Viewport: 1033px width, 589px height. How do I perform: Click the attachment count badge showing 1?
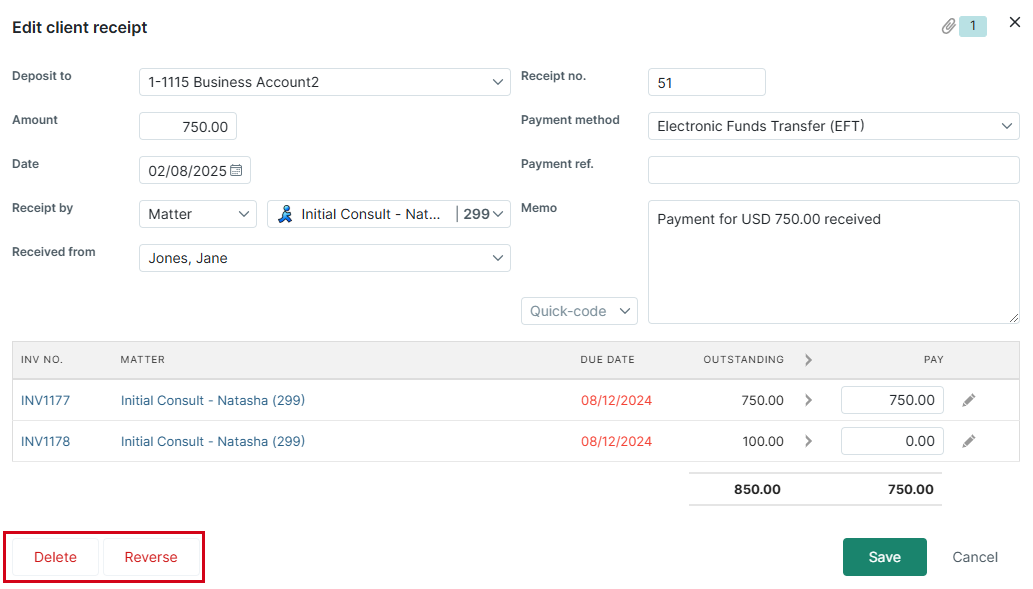tap(972, 26)
